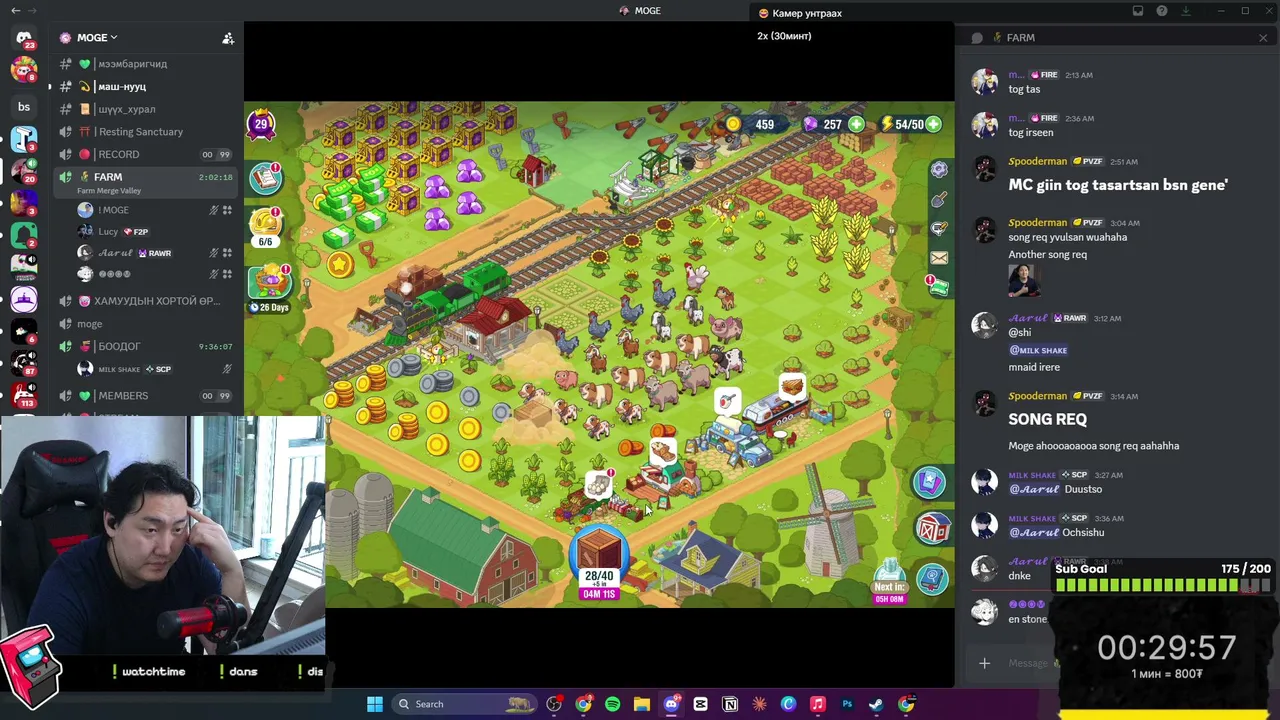Open the game mail envelope icon
The width and height of the screenshot is (1280, 720).
[x=939, y=257]
